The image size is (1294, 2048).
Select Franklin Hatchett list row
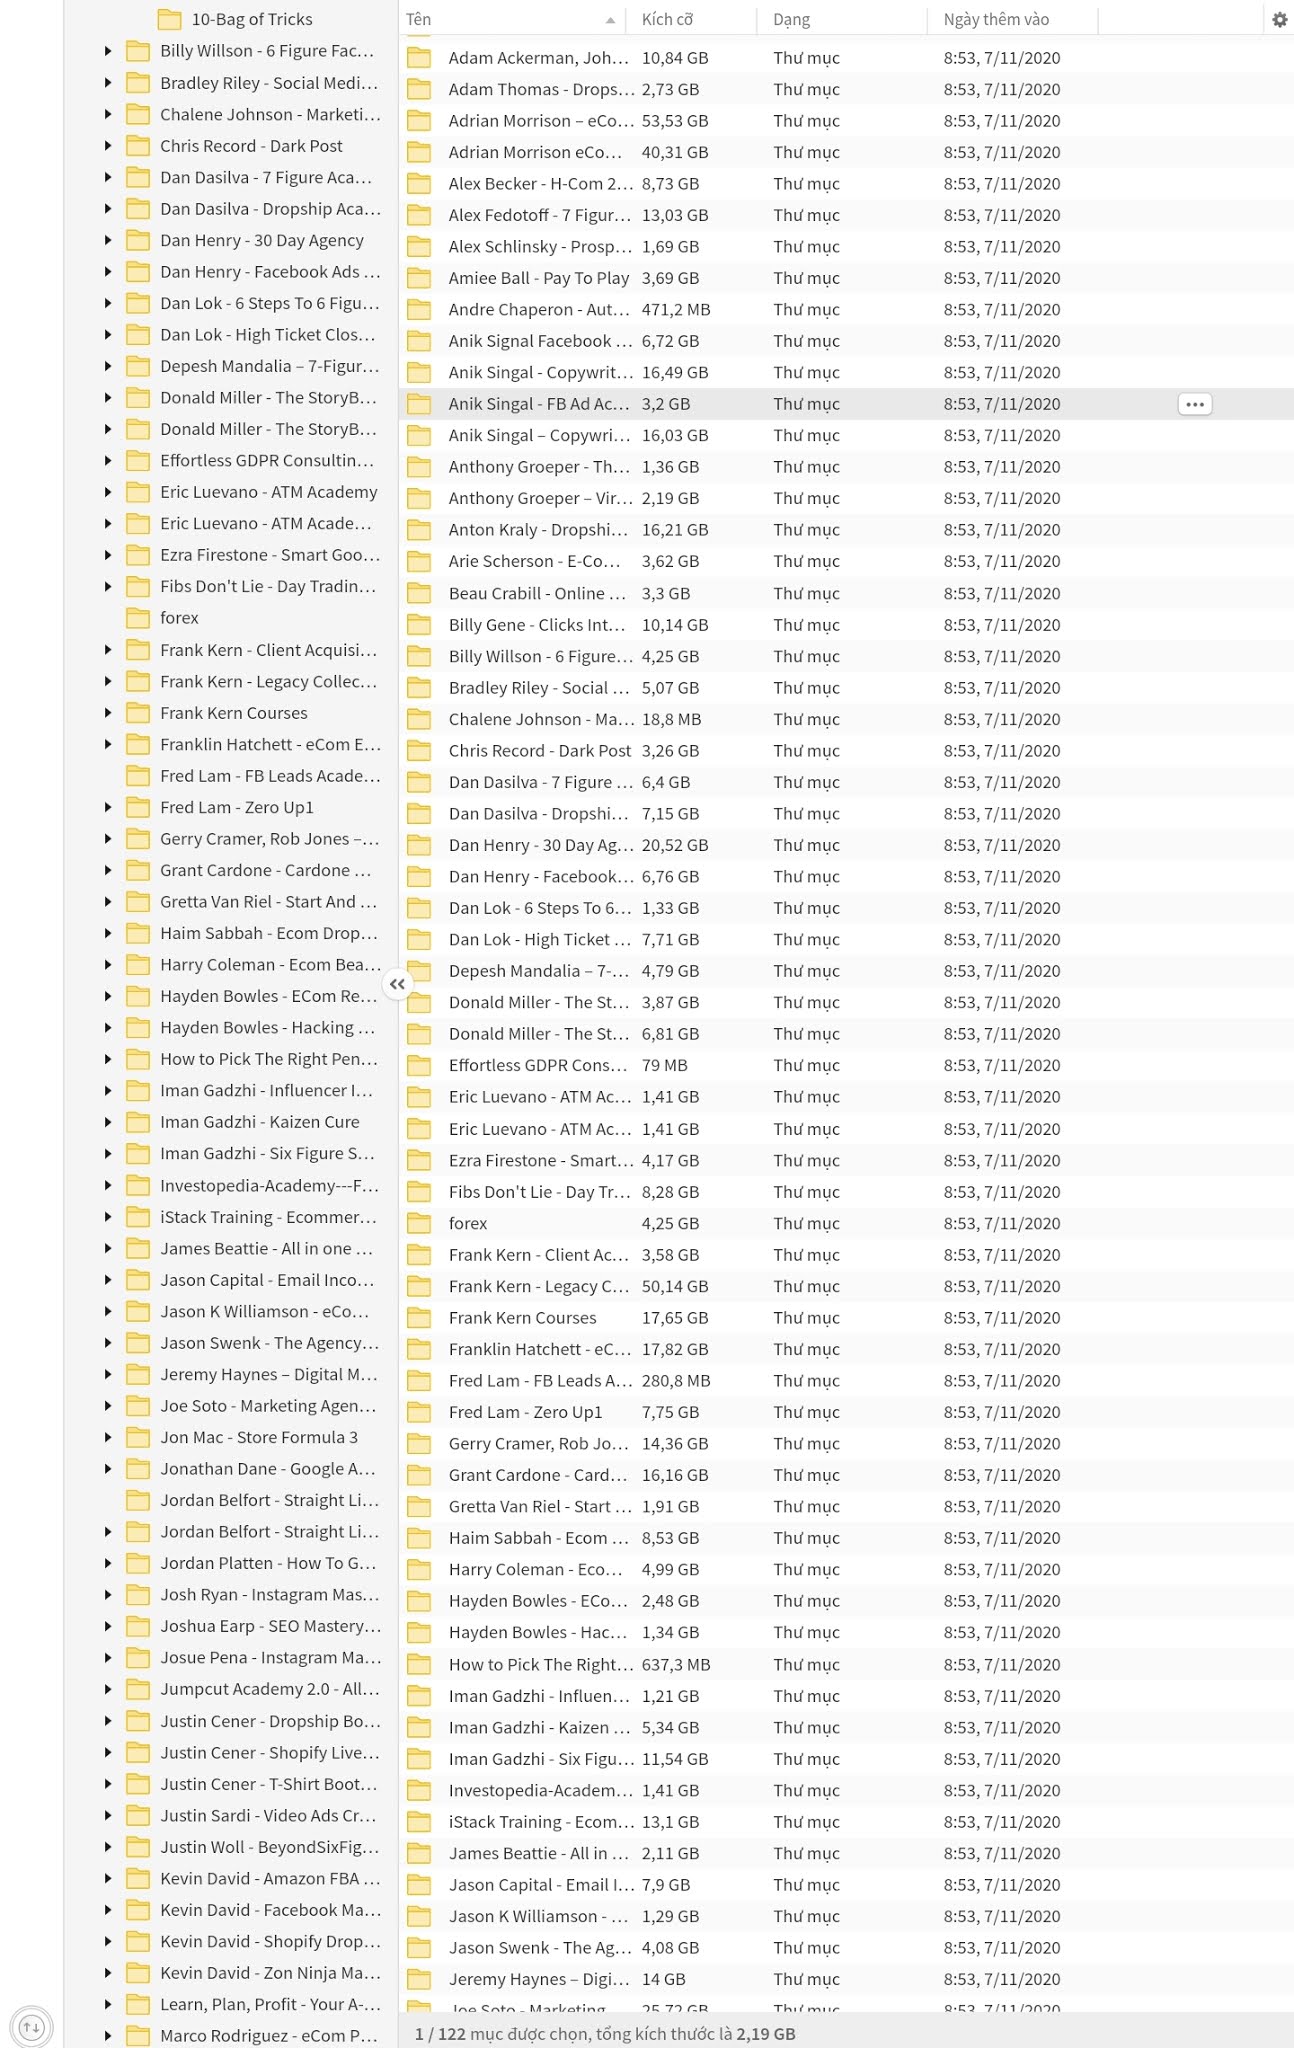tap(846, 1349)
